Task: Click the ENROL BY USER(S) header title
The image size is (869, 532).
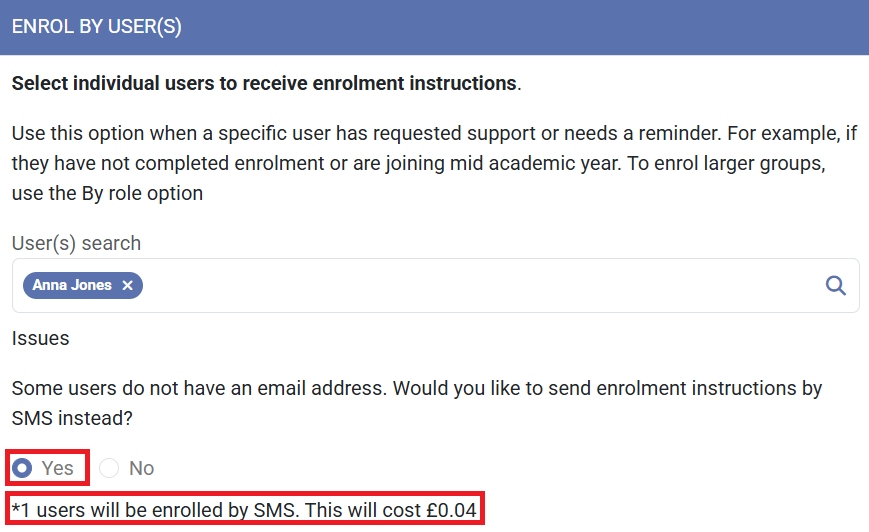Action: click(x=97, y=27)
